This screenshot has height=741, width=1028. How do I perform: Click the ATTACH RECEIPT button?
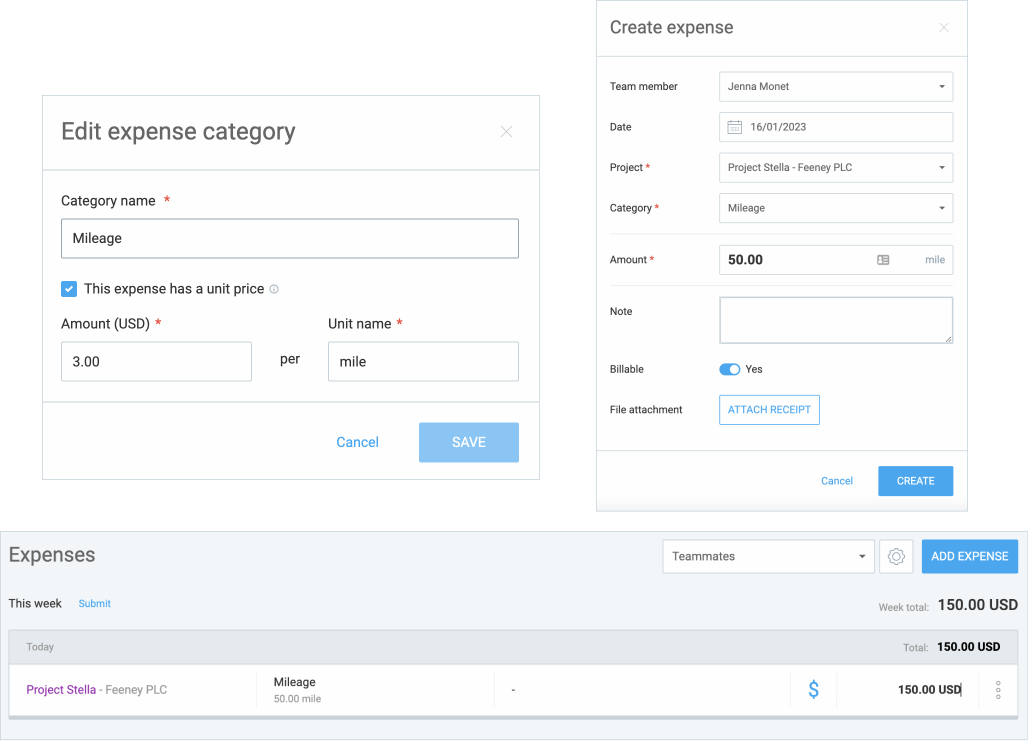click(769, 409)
